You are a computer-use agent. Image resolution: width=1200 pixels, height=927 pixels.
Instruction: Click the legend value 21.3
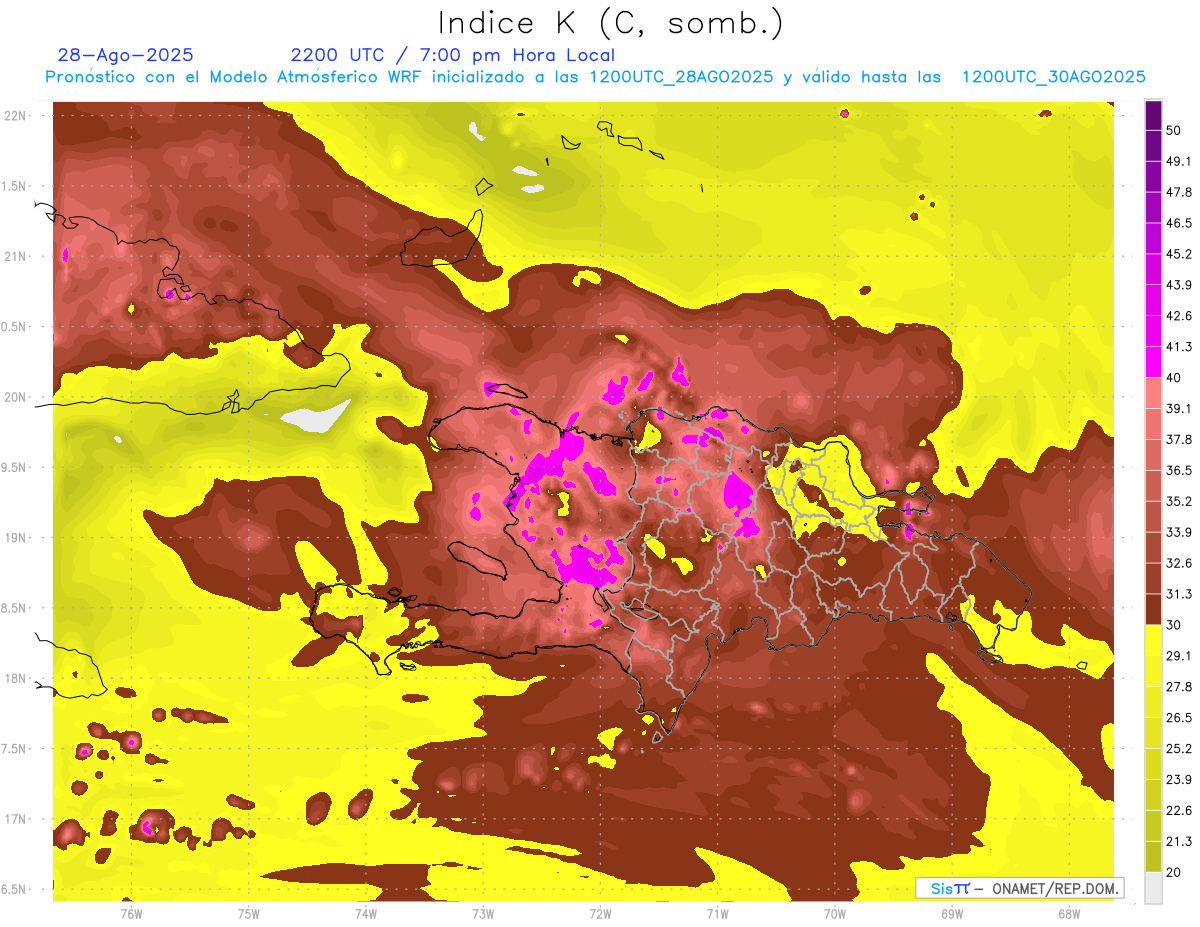coord(1179,842)
